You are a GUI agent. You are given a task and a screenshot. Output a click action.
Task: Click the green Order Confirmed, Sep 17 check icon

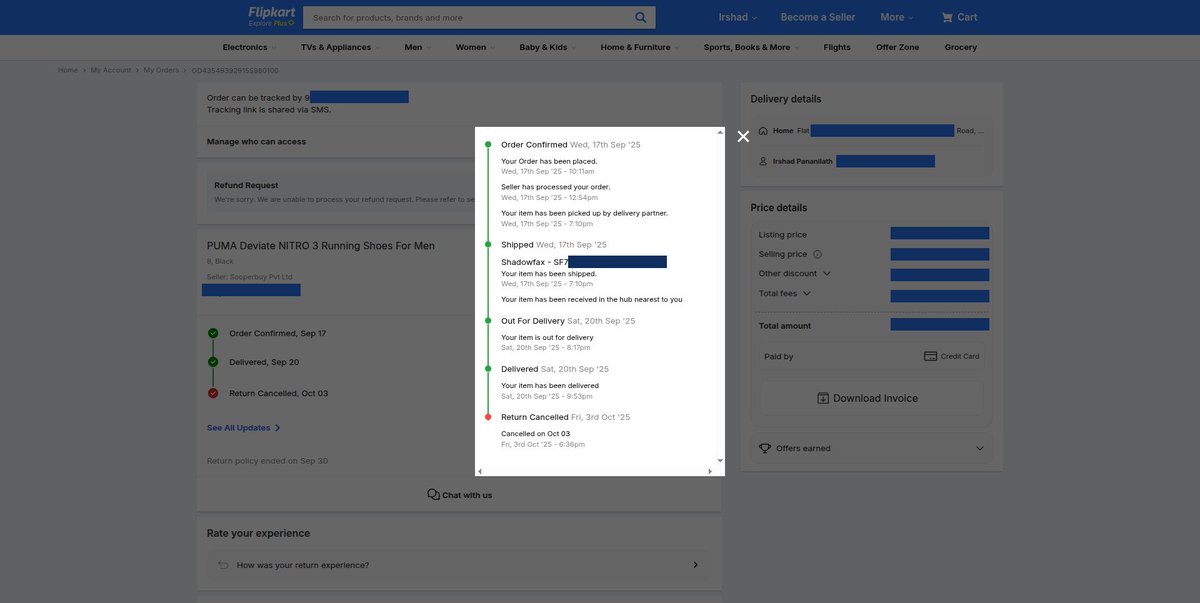213,333
